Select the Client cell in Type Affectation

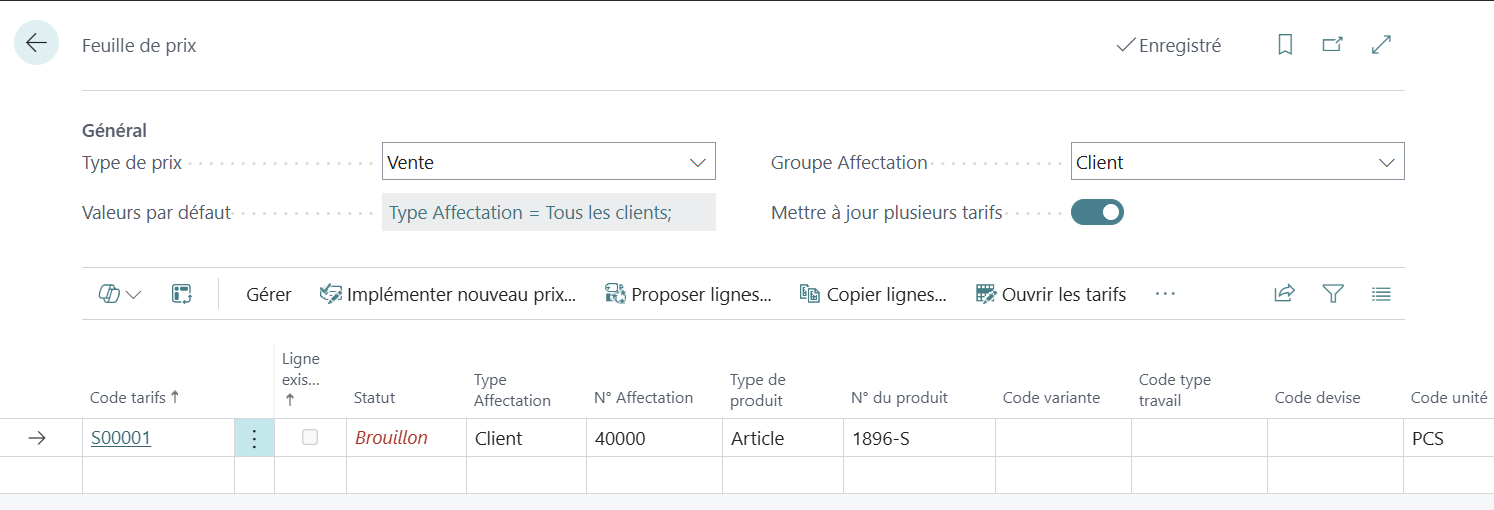(x=526, y=438)
